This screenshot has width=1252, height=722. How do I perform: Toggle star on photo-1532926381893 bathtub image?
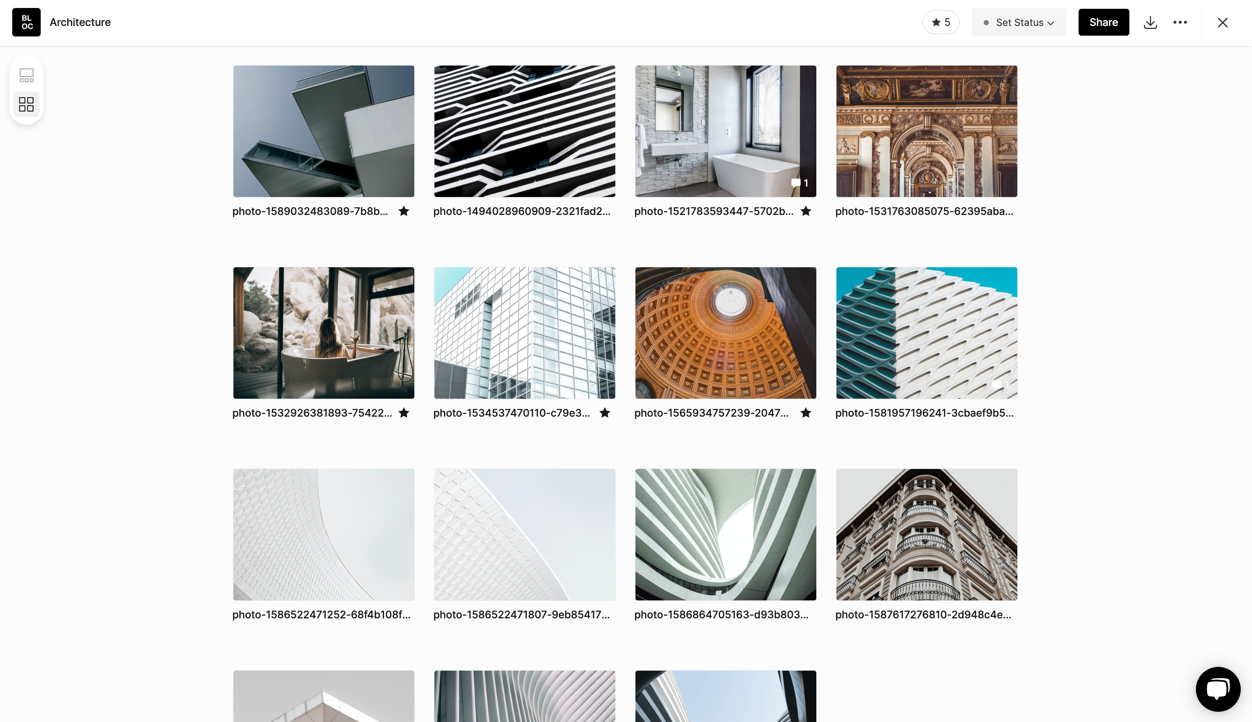404,413
